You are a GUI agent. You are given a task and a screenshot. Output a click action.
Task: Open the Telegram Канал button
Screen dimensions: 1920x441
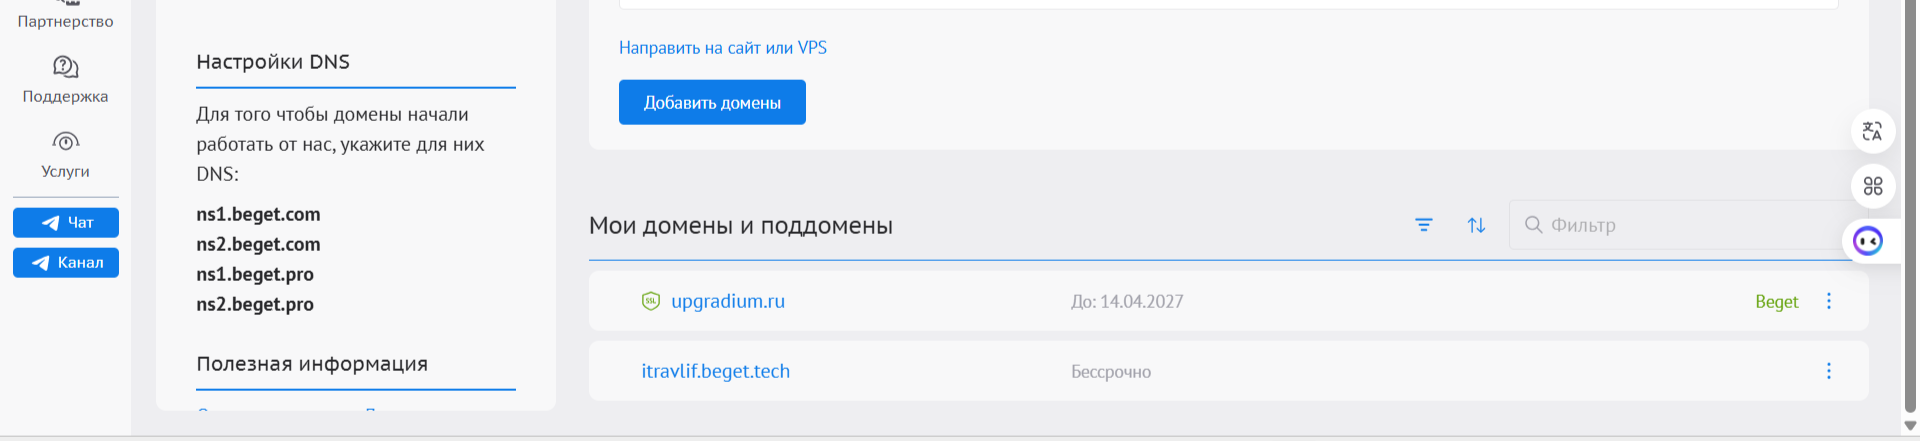(x=66, y=262)
